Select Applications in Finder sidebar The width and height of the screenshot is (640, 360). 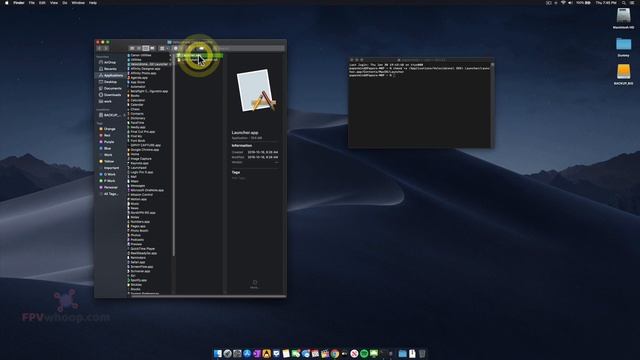click(111, 76)
